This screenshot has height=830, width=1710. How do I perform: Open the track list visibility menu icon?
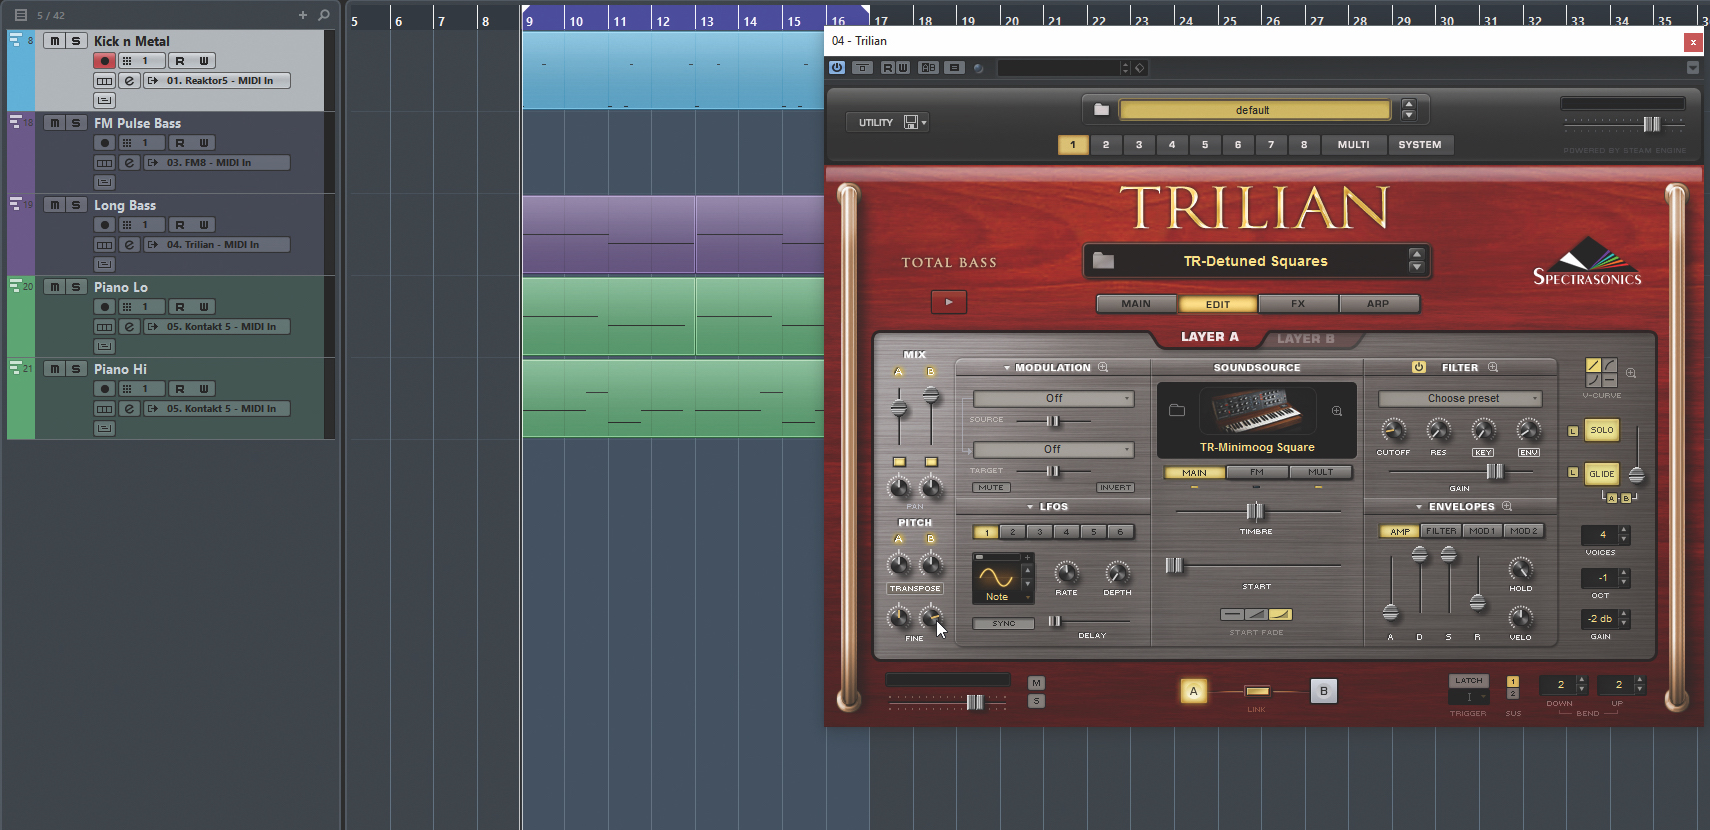20,15
